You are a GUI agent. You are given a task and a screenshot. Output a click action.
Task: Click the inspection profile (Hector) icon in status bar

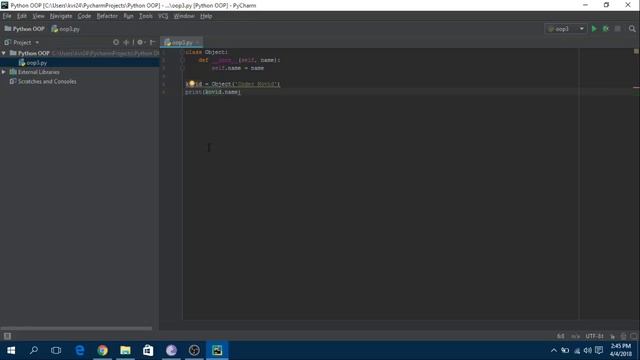coord(623,336)
